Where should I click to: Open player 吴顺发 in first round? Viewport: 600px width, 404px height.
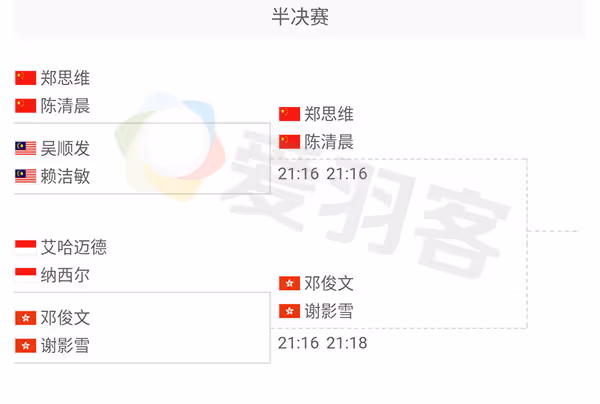[x=65, y=148]
